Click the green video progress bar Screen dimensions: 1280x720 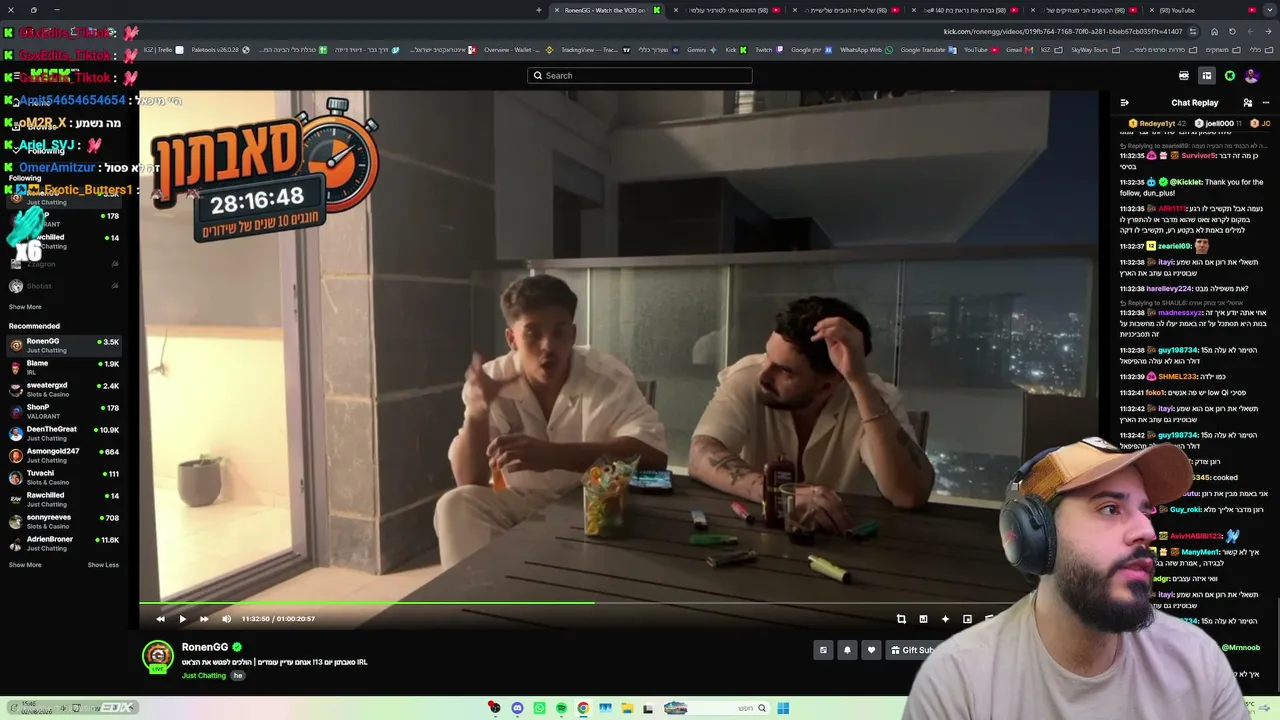tap(367, 603)
